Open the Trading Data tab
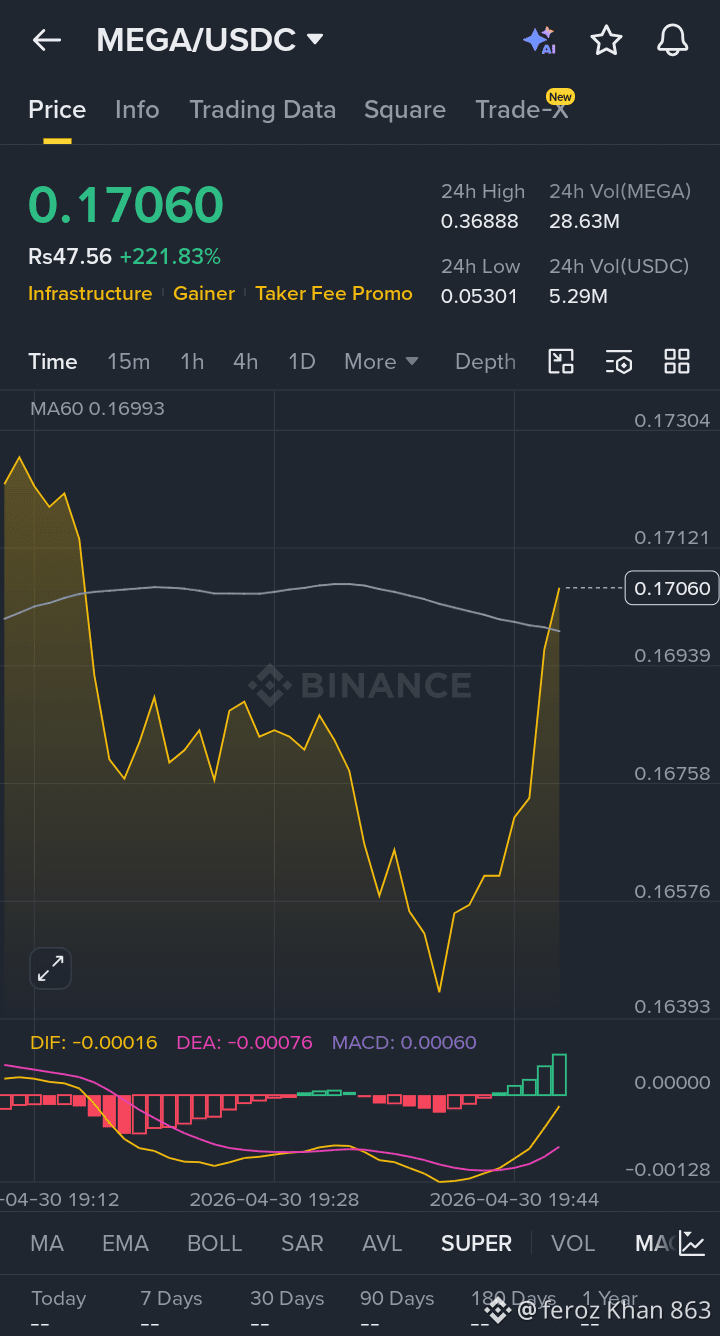 (x=262, y=110)
